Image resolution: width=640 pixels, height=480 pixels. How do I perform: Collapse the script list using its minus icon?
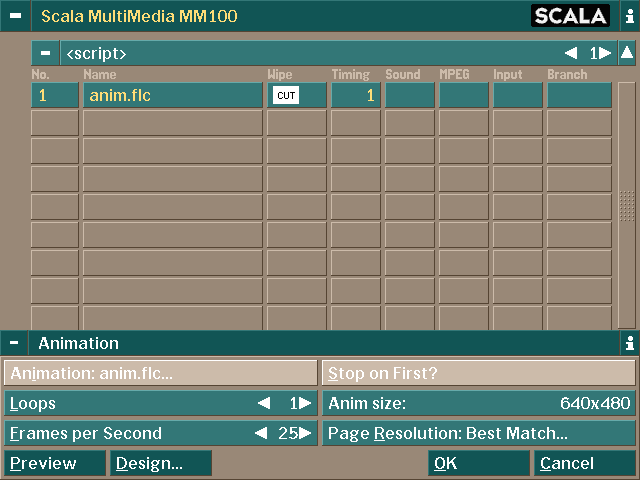pyautogui.click(x=45, y=53)
